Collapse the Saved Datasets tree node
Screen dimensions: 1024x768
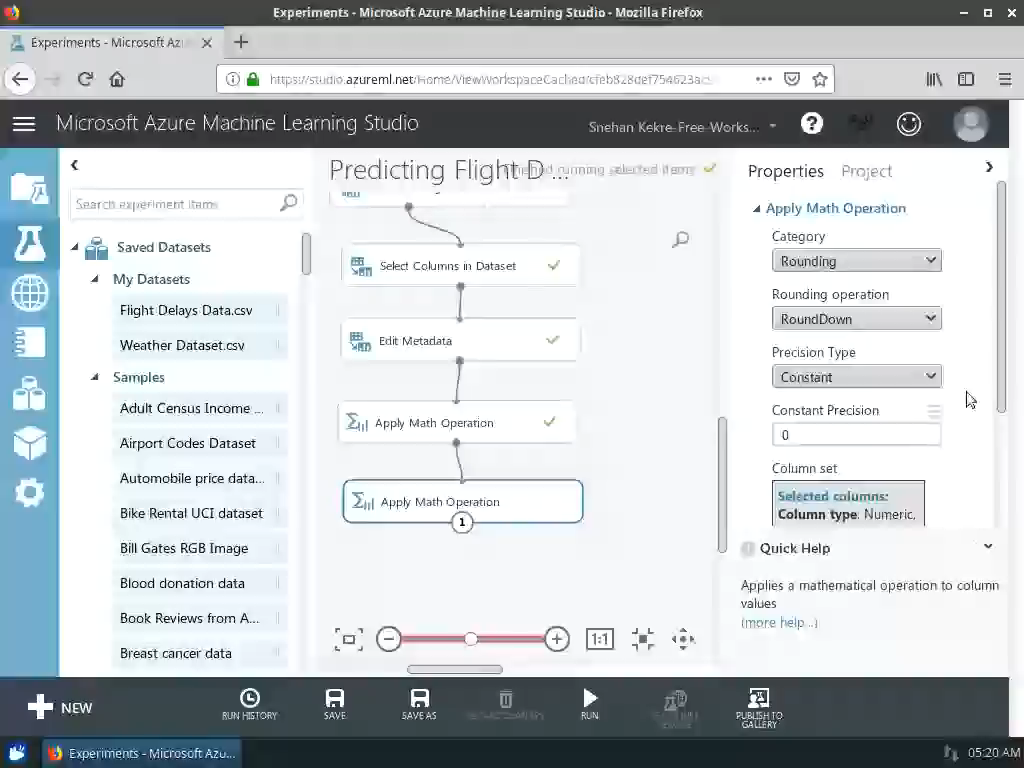74,247
